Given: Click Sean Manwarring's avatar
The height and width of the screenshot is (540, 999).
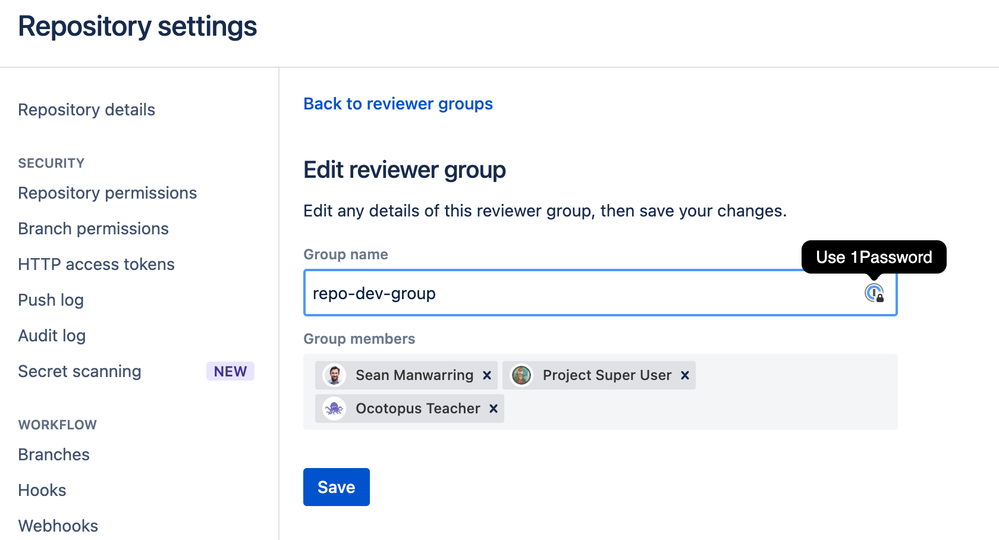Looking at the screenshot, I should coord(335,376).
